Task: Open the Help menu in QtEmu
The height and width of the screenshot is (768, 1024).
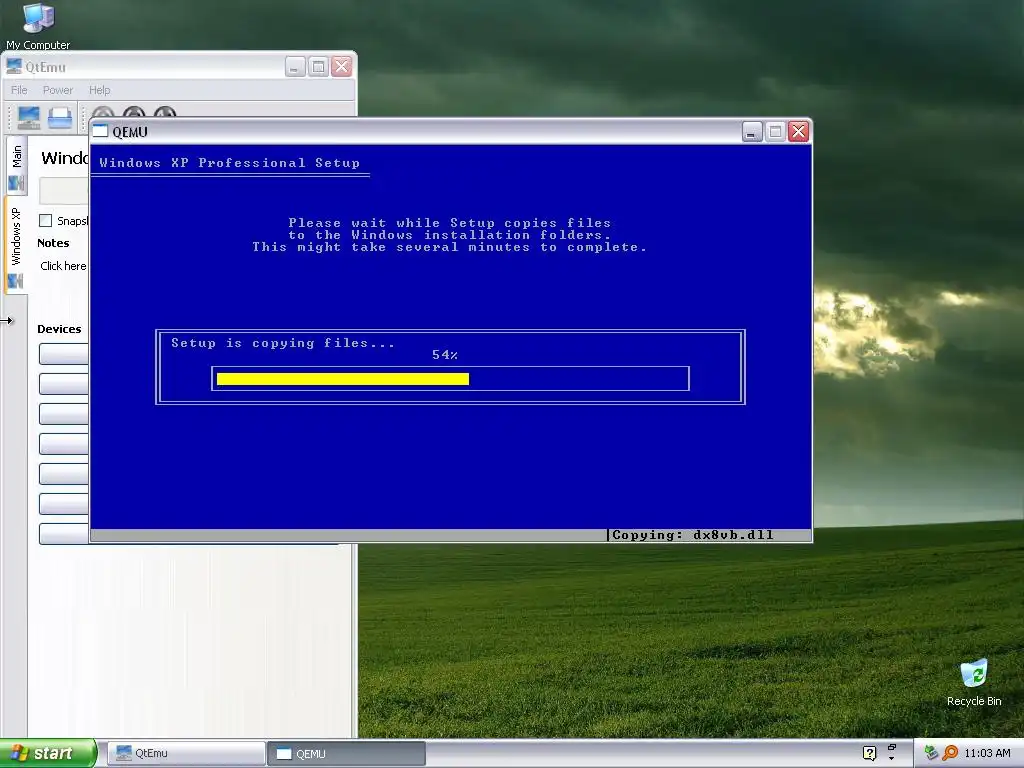Action: [x=99, y=90]
